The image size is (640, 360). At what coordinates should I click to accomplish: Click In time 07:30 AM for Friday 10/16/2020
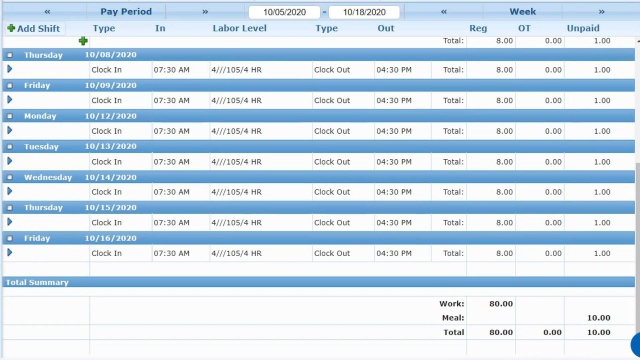[171, 253]
